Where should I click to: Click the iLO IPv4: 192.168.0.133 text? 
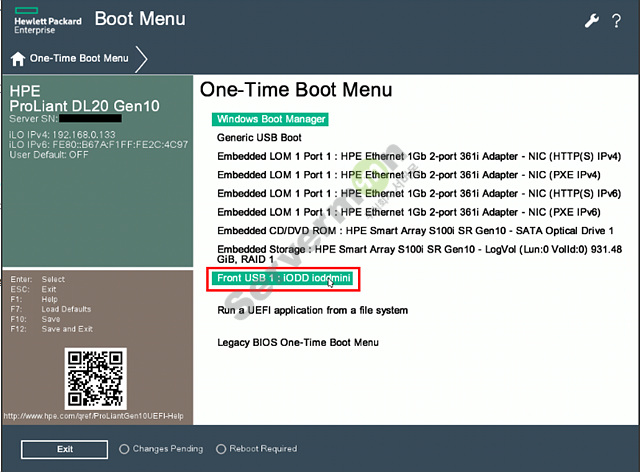point(62,134)
